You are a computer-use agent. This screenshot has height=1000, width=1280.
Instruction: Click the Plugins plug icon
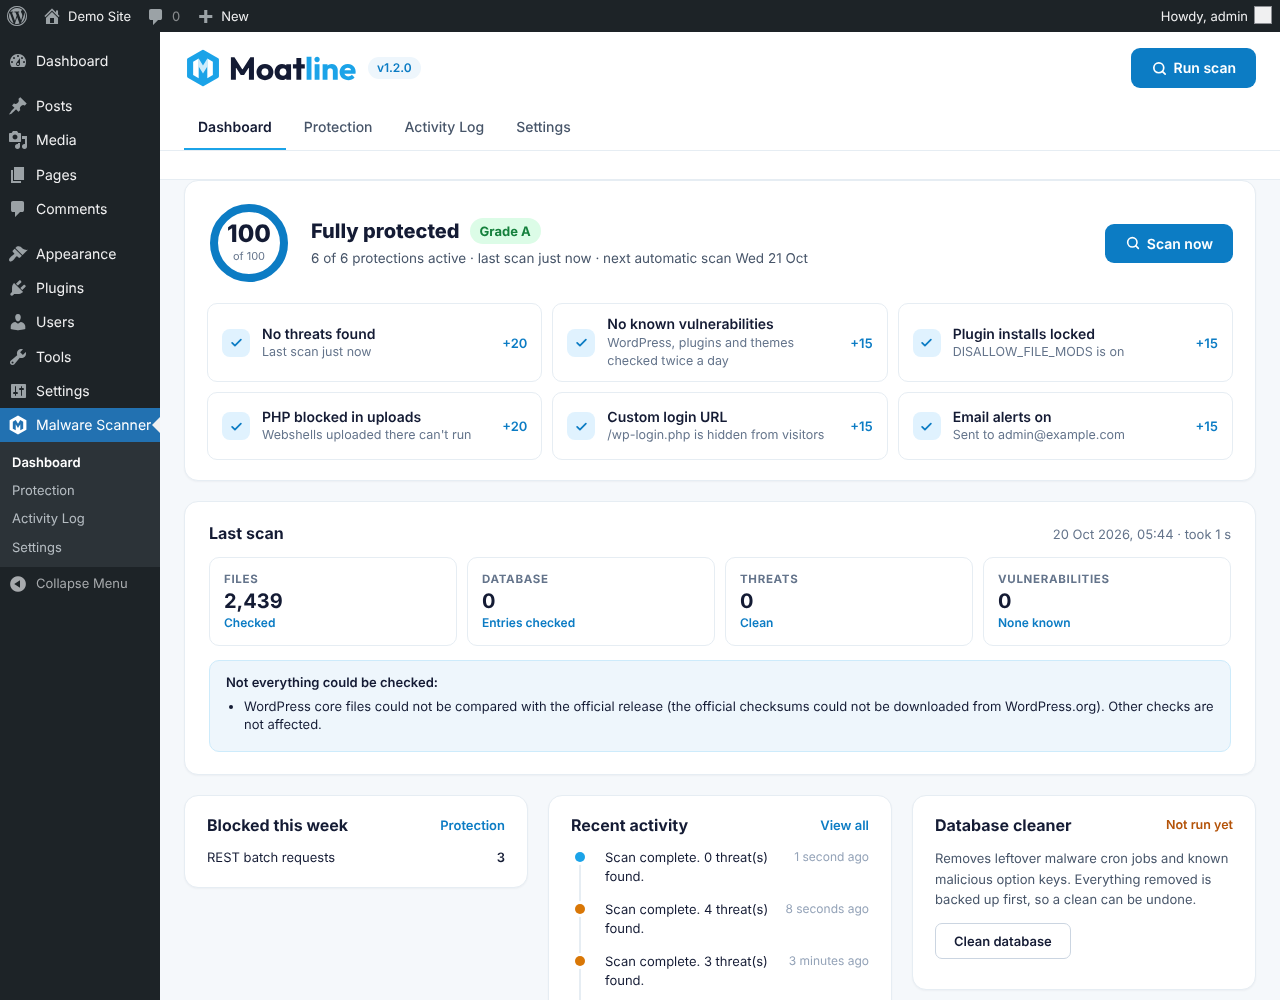18,288
